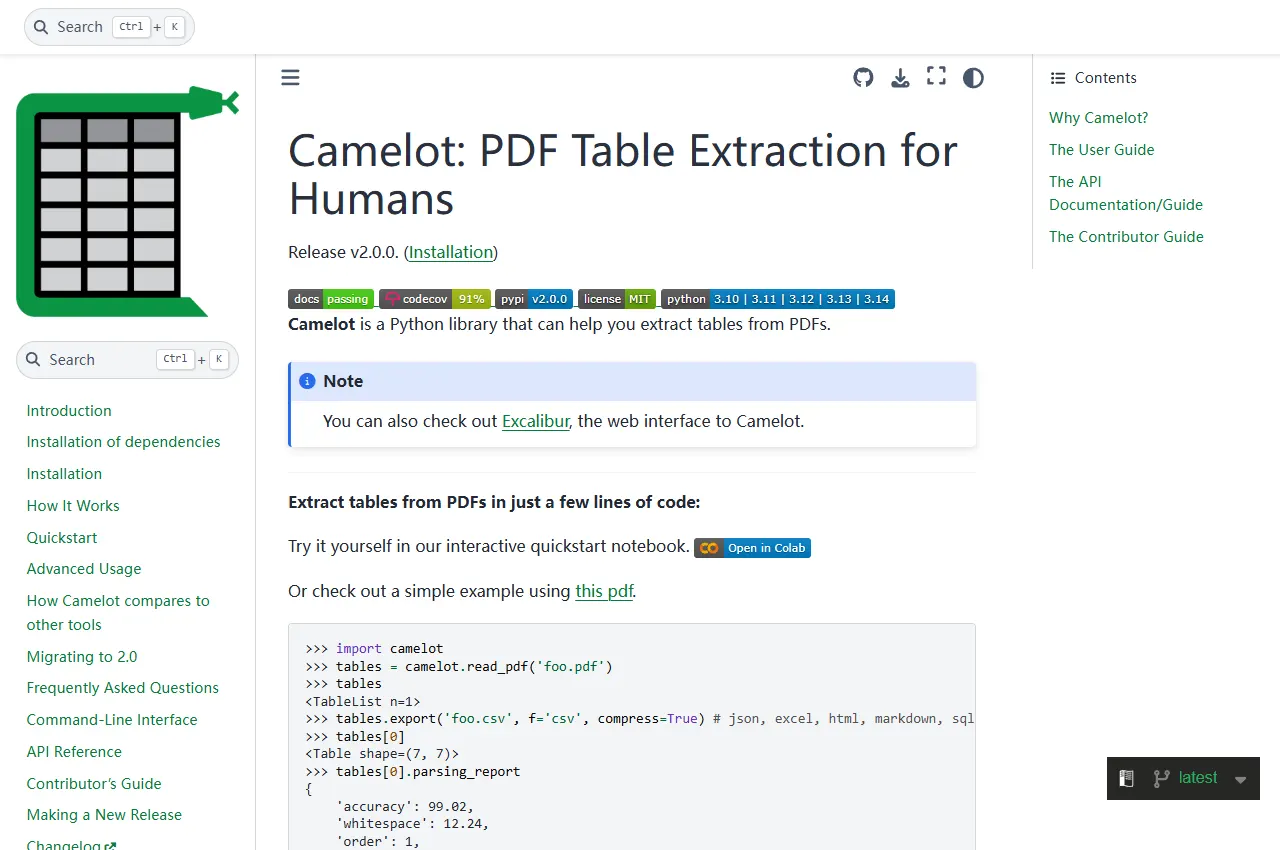
Task: Click the "'accuracy': 99.02," line
Action: tap(405, 806)
